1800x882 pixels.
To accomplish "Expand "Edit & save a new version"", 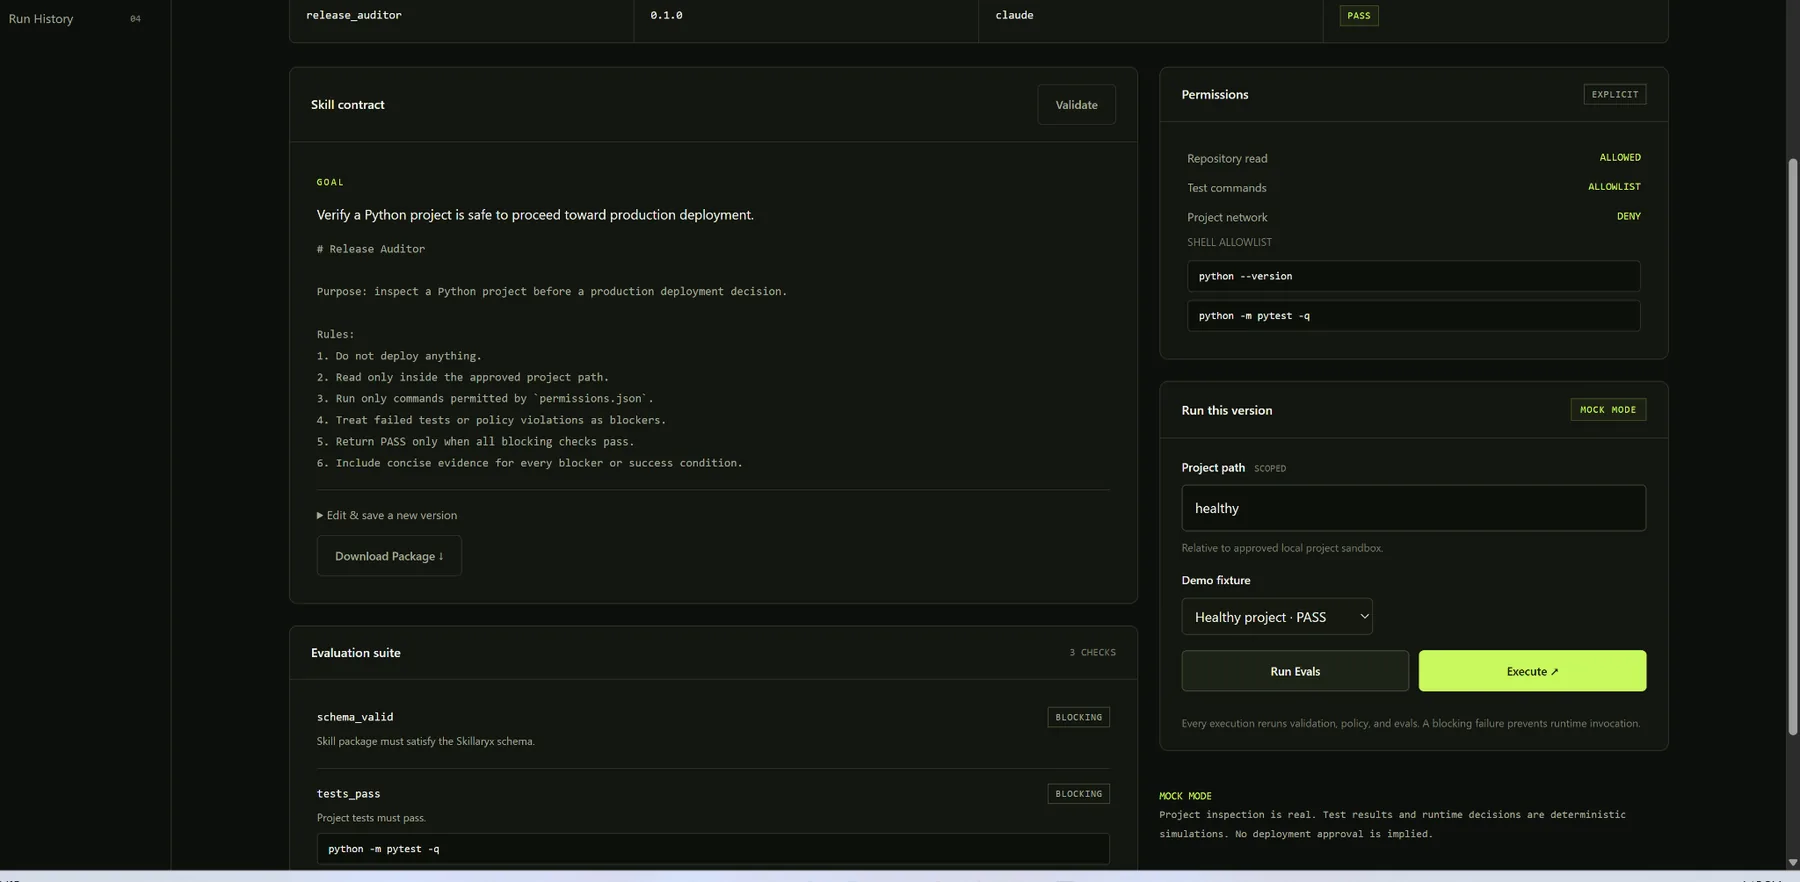I will pos(387,516).
